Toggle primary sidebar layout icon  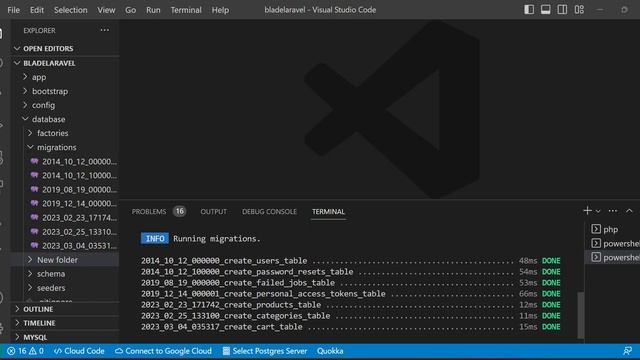click(529, 9)
